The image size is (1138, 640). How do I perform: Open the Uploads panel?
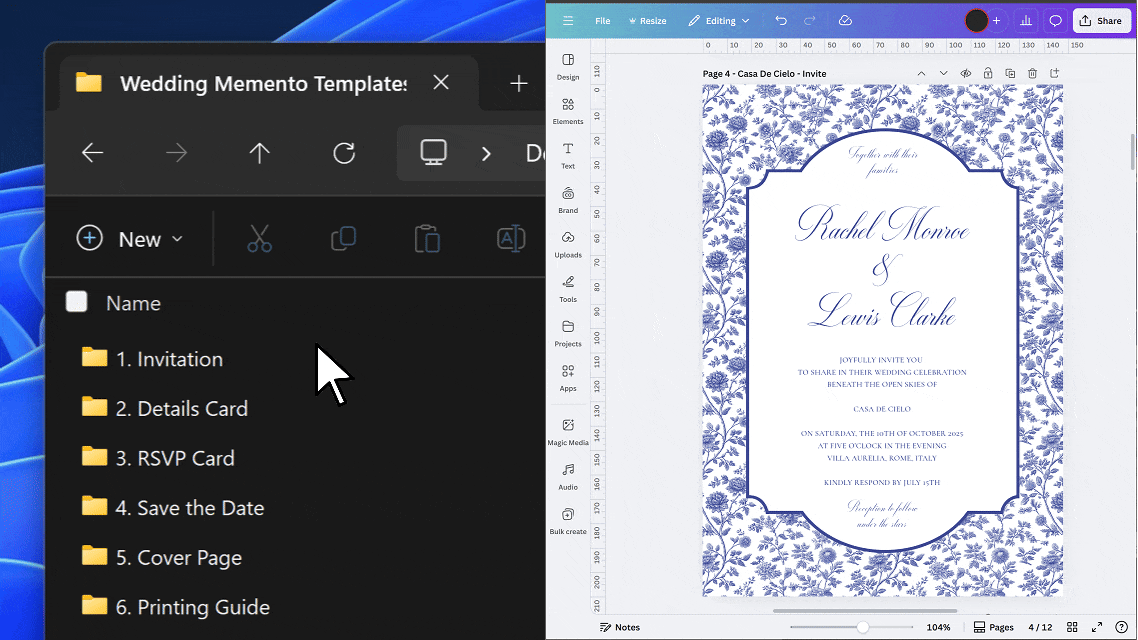coord(568,243)
